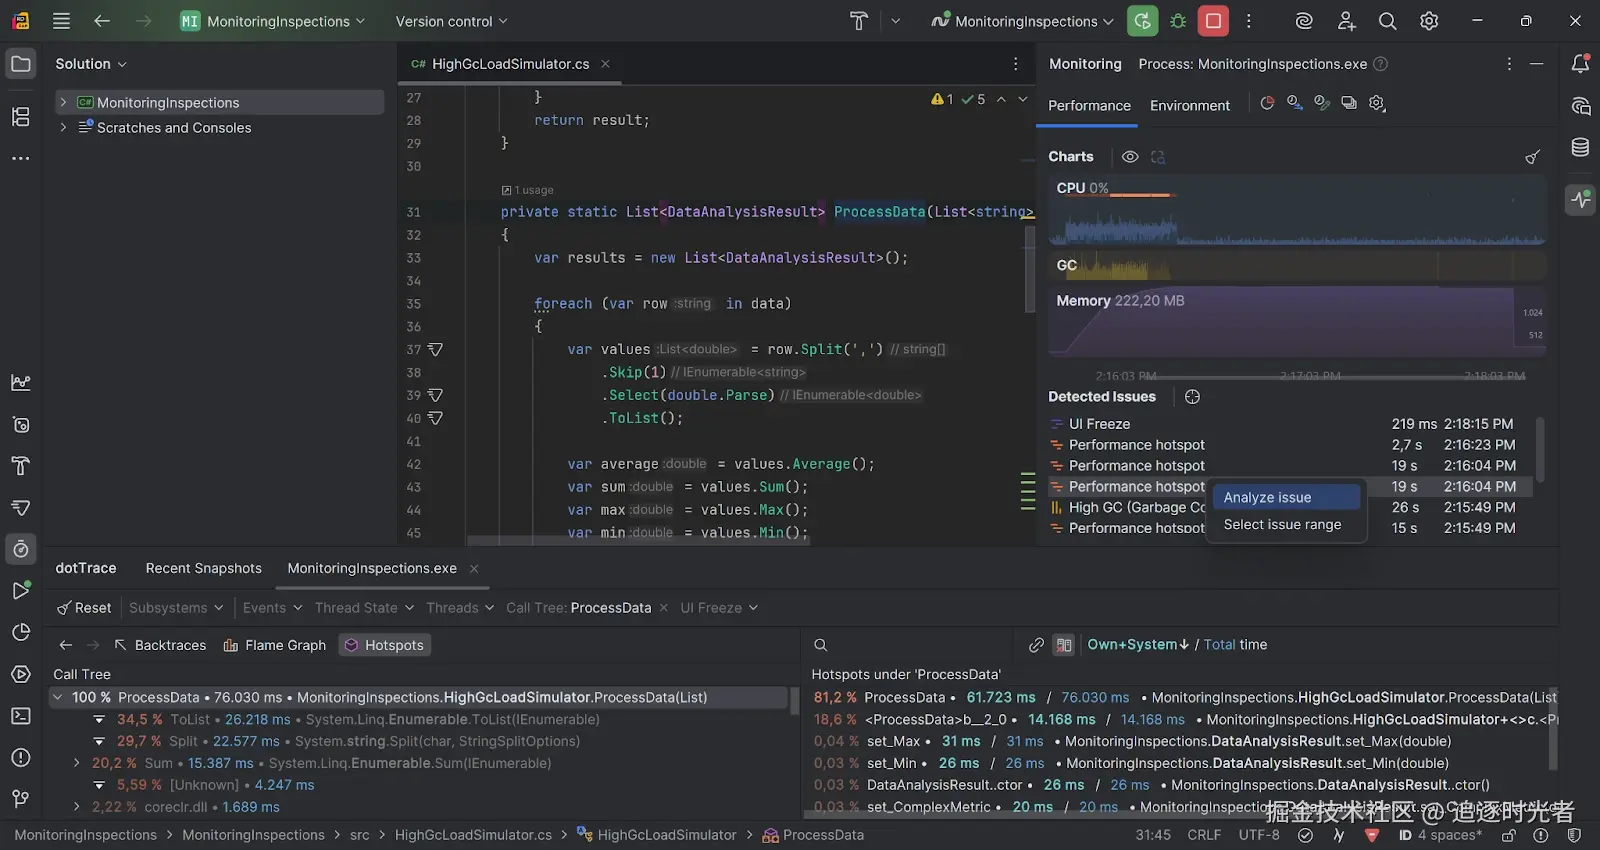Open Search Everywhere magnifier icon
Image resolution: width=1600 pixels, height=850 pixels.
click(x=1387, y=21)
